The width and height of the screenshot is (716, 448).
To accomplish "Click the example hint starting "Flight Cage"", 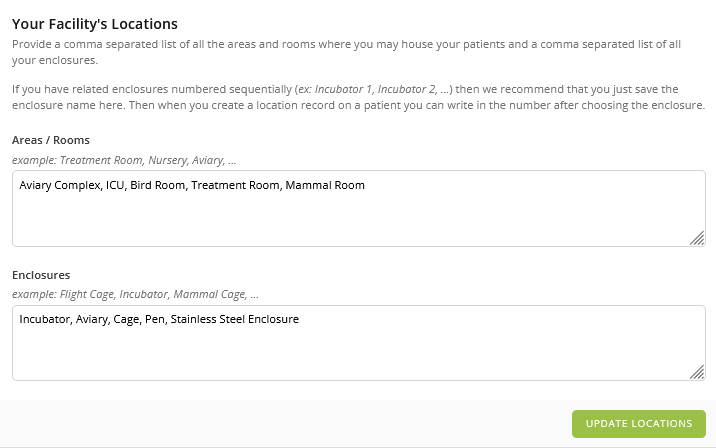I will tap(135, 295).
